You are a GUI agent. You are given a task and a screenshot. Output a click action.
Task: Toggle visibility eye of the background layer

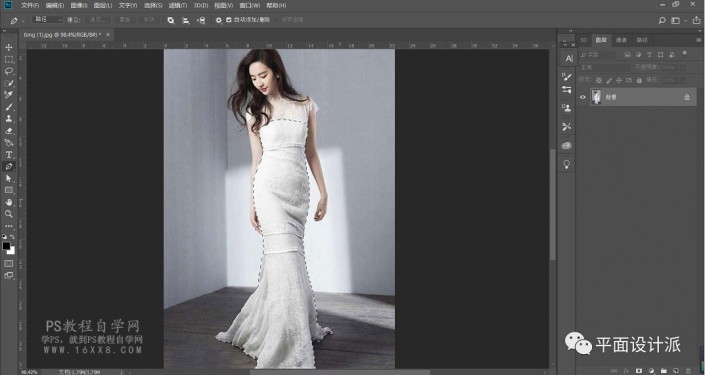tap(583, 97)
